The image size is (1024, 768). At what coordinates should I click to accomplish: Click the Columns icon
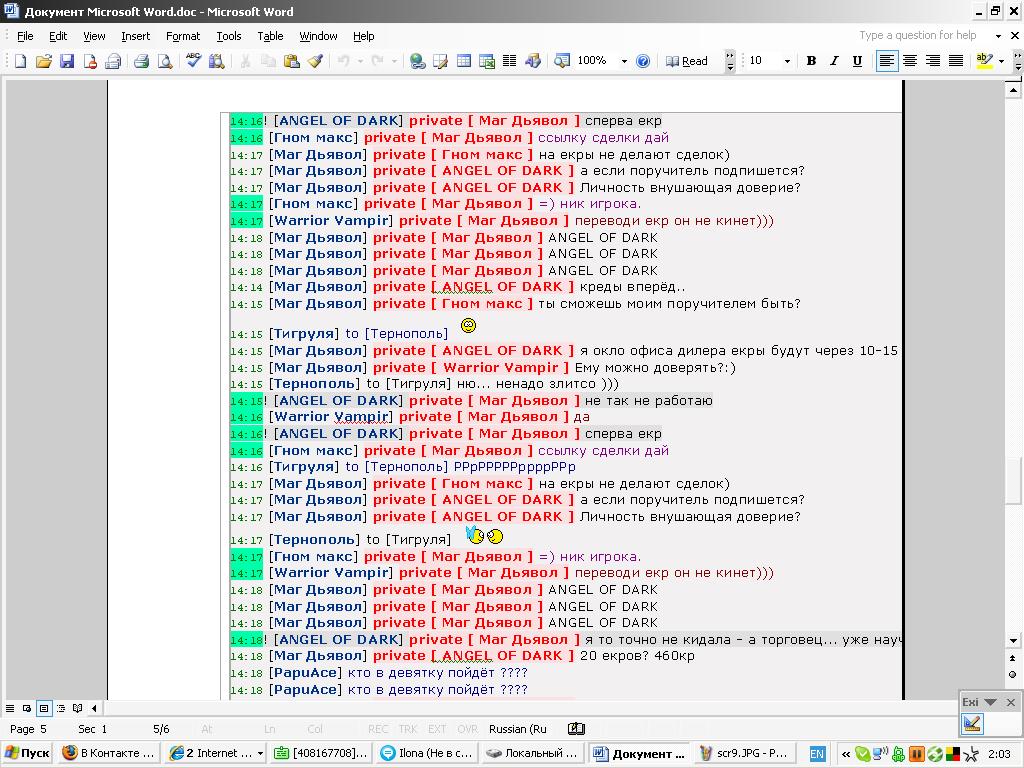tap(510, 61)
